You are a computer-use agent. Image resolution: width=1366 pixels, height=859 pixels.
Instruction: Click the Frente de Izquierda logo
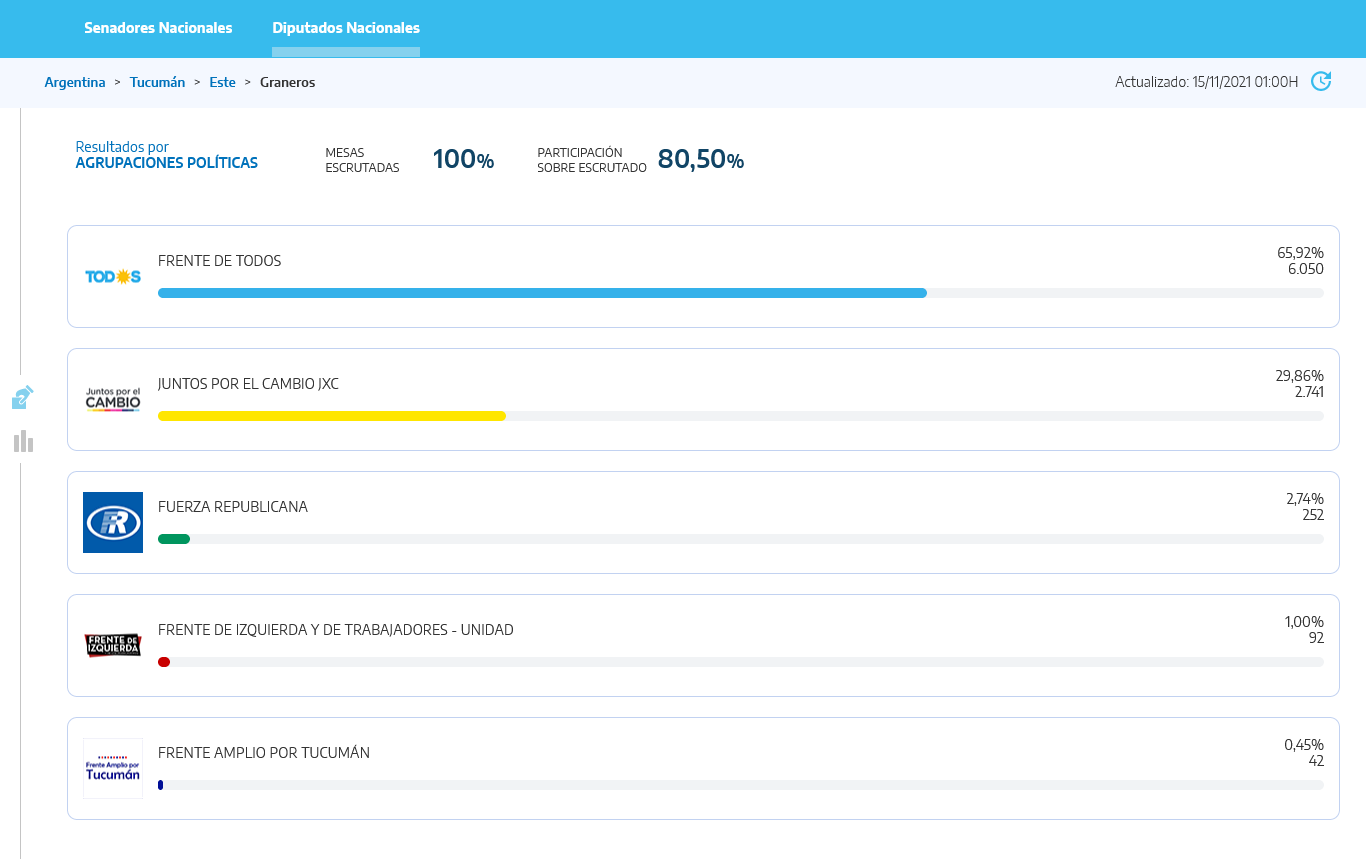(x=113, y=645)
